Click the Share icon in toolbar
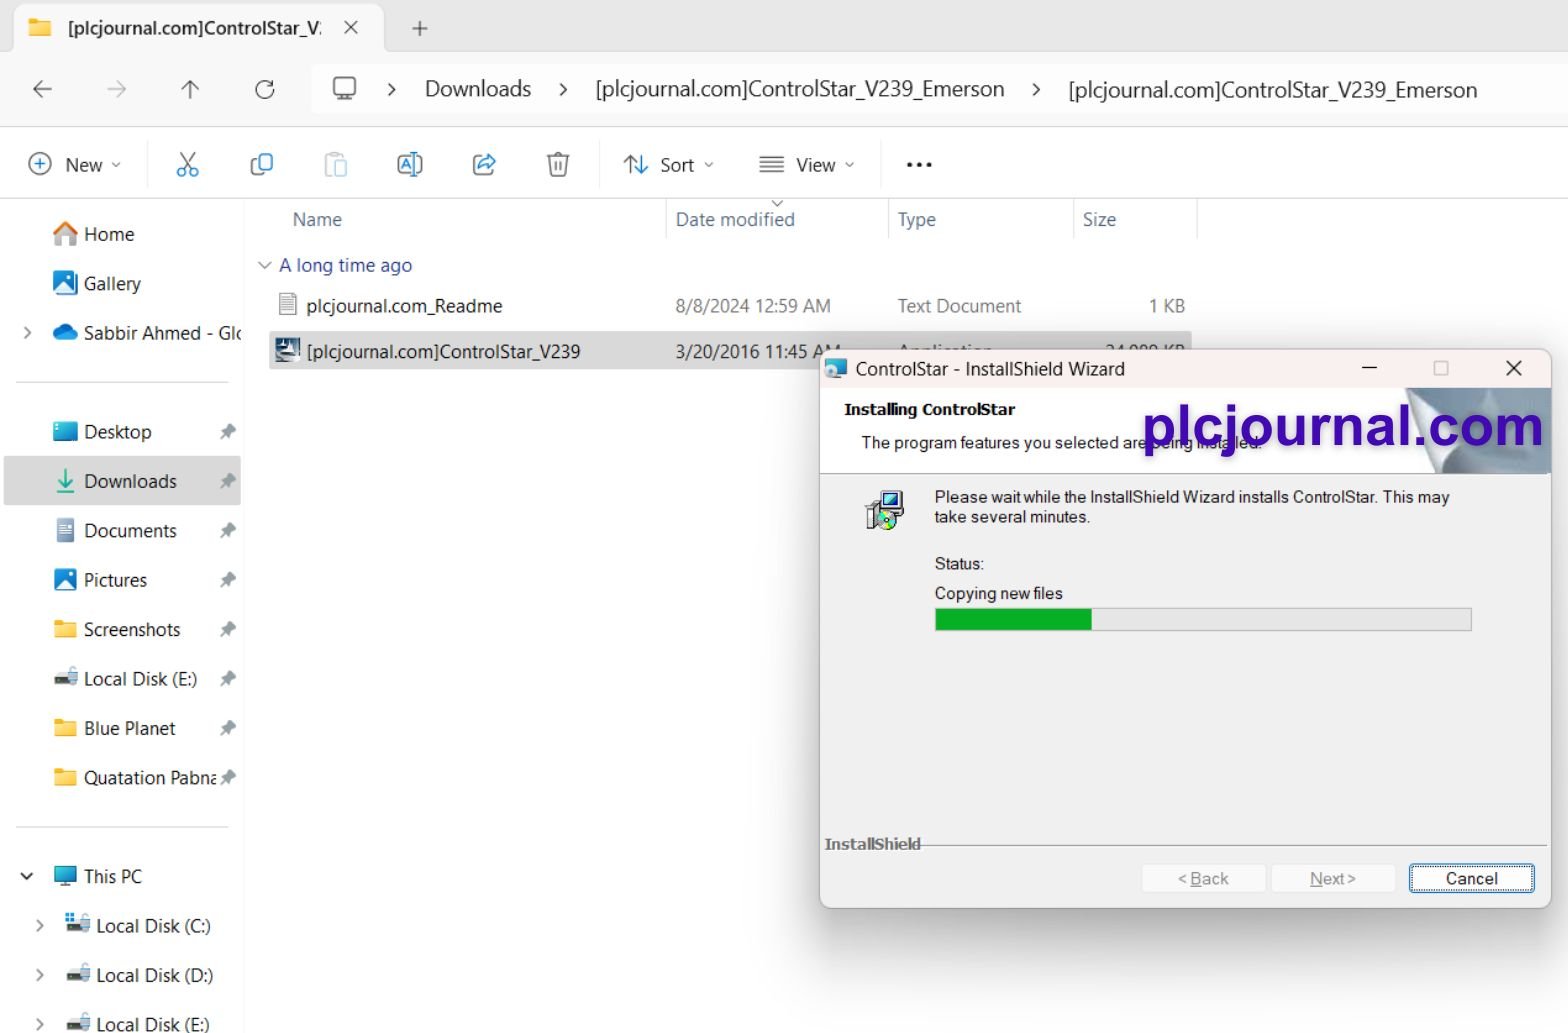 (x=484, y=165)
